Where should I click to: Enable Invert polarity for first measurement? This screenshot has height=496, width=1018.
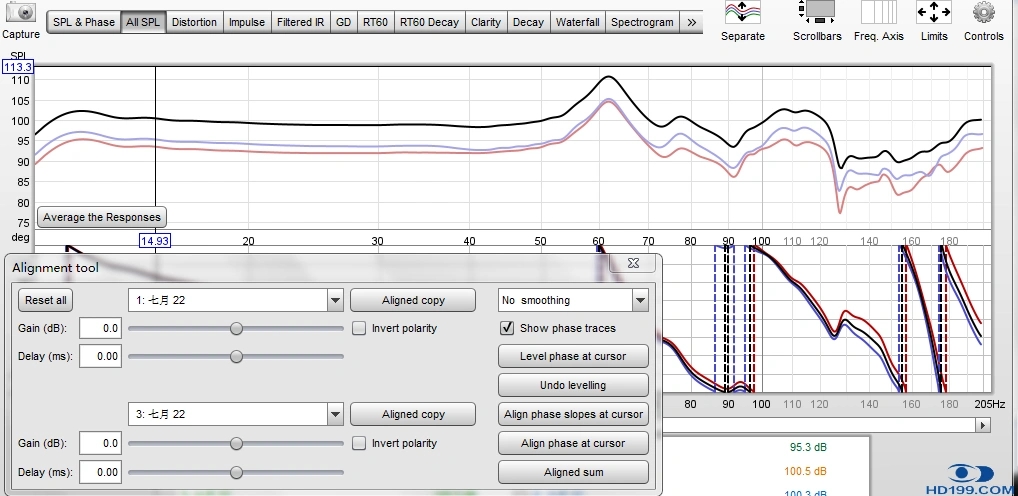[360, 328]
